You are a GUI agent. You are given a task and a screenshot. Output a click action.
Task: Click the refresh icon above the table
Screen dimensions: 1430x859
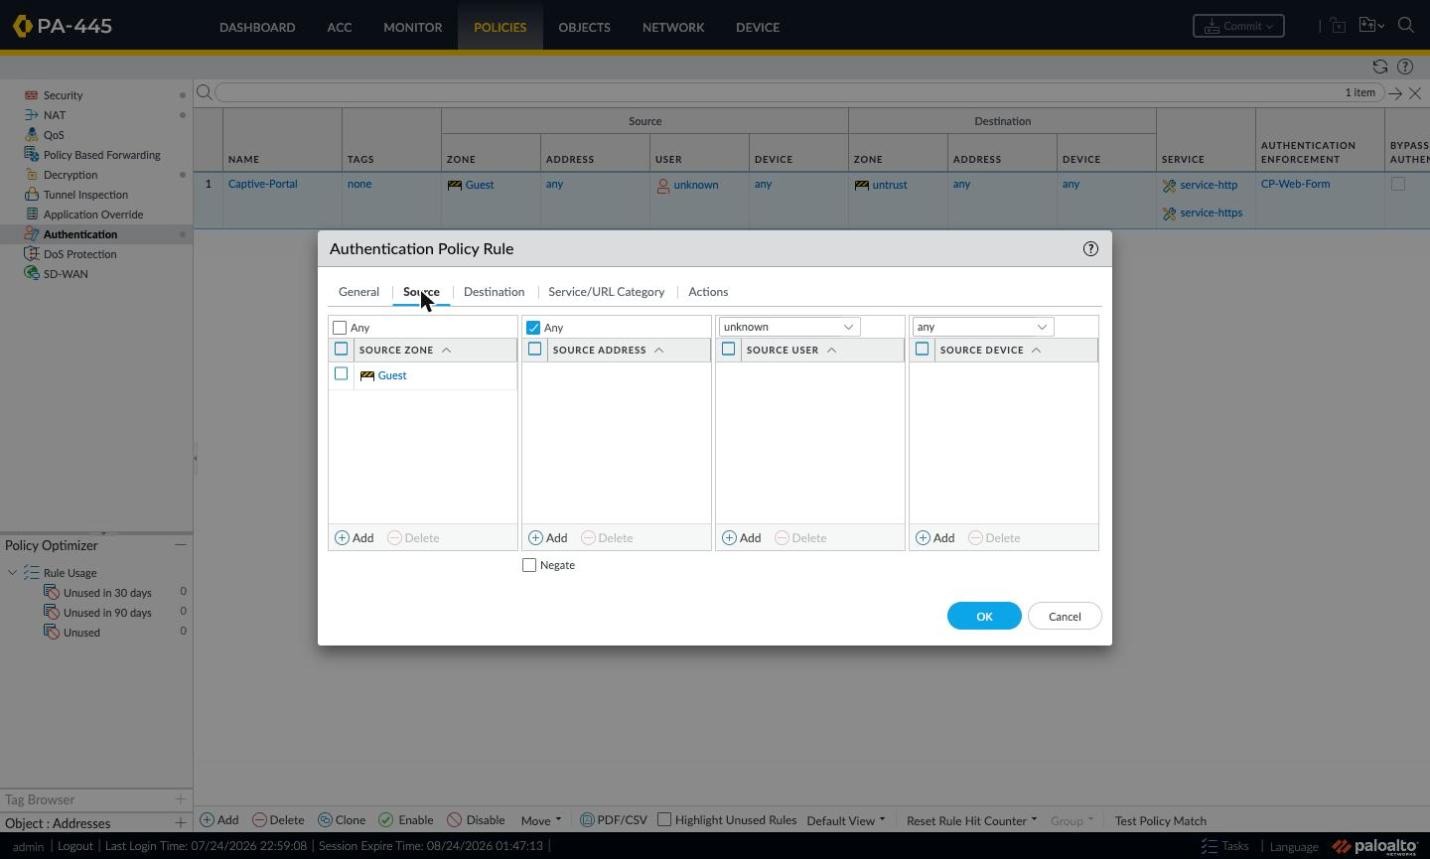(1380, 66)
